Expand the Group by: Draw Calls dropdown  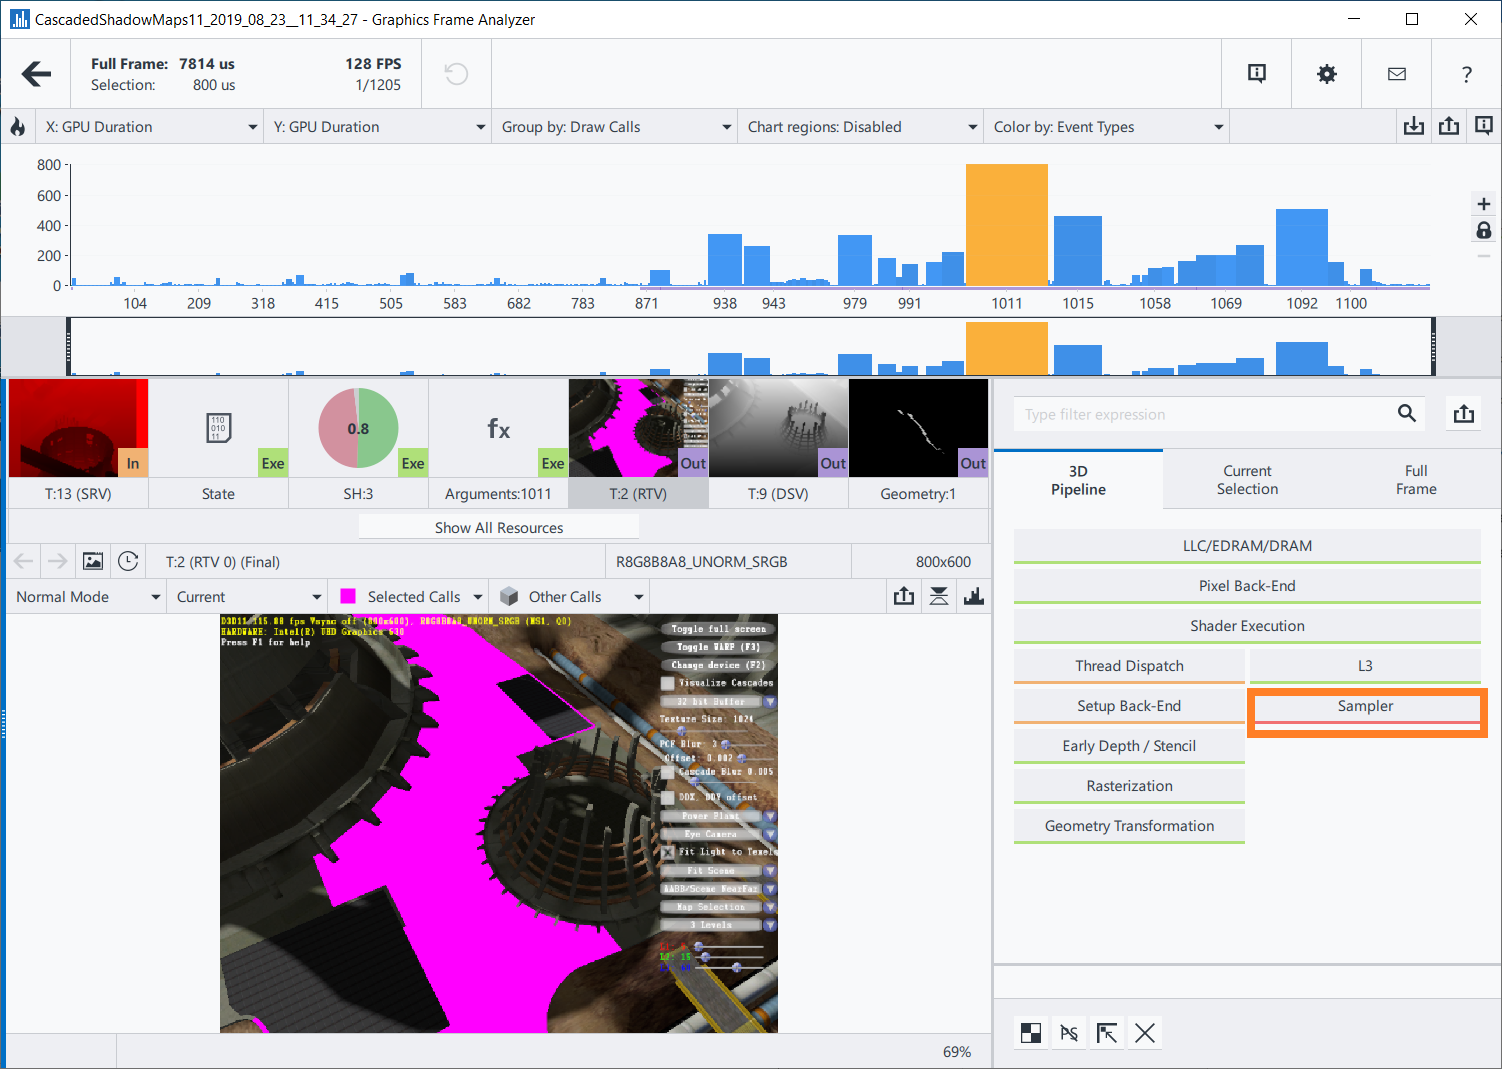[x=616, y=127]
